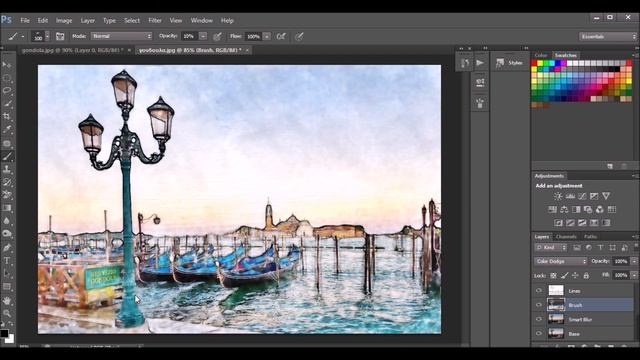Open the Essentials workspace dropdown
This screenshot has width=640, height=360.
tap(607, 36)
